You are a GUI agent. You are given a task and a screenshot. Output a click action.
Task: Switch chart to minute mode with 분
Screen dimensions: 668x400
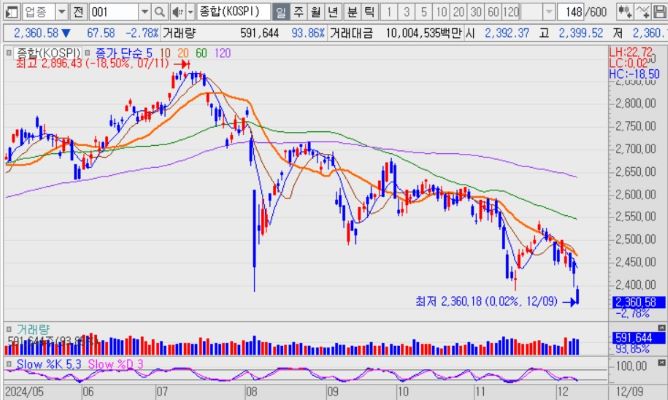point(352,12)
